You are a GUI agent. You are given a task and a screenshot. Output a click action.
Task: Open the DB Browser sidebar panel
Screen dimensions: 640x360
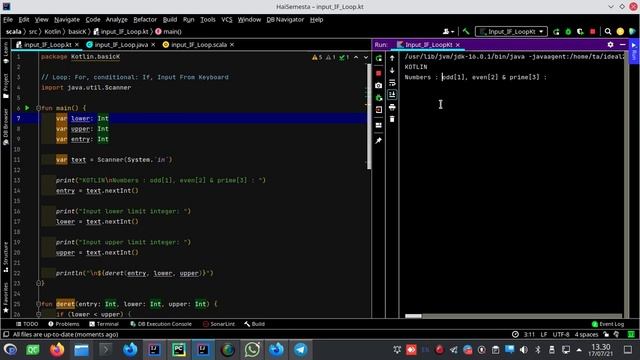6,127
